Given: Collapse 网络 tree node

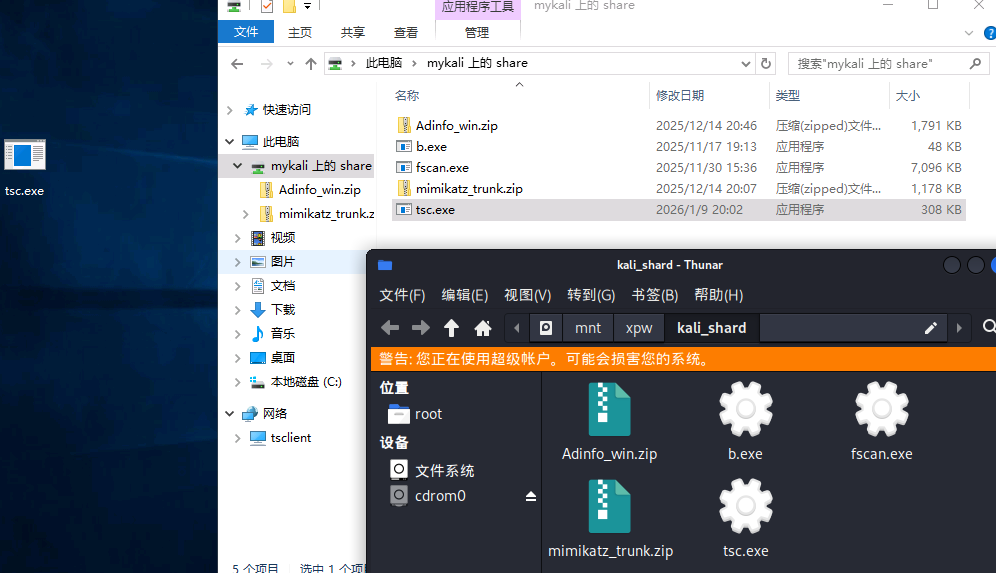Looking at the screenshot, I should click(x=230, y=414).
